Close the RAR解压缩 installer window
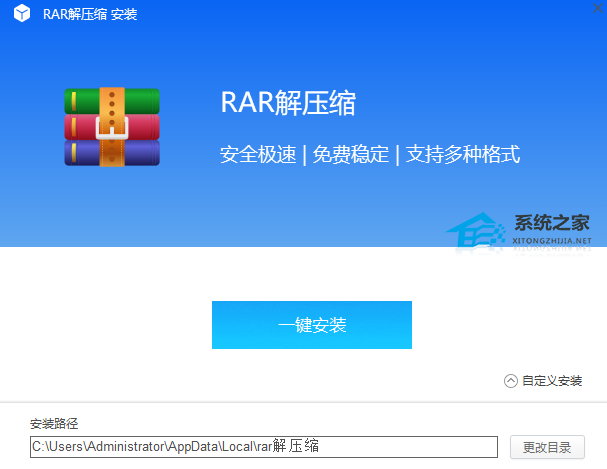Viewport: 607px width, 469px height. [598, 9]
